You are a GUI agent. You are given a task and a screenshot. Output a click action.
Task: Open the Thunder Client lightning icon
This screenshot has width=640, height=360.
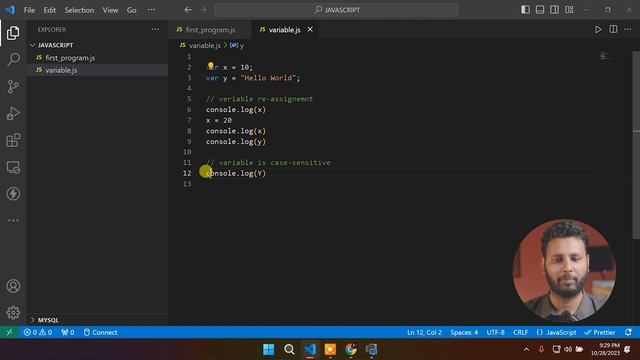click(13, 193)
